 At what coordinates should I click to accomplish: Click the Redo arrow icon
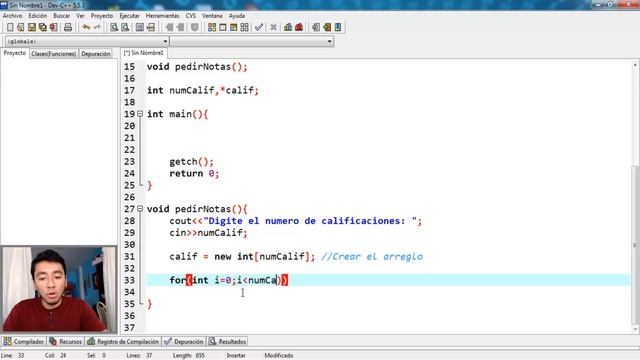tap(97, 27)
